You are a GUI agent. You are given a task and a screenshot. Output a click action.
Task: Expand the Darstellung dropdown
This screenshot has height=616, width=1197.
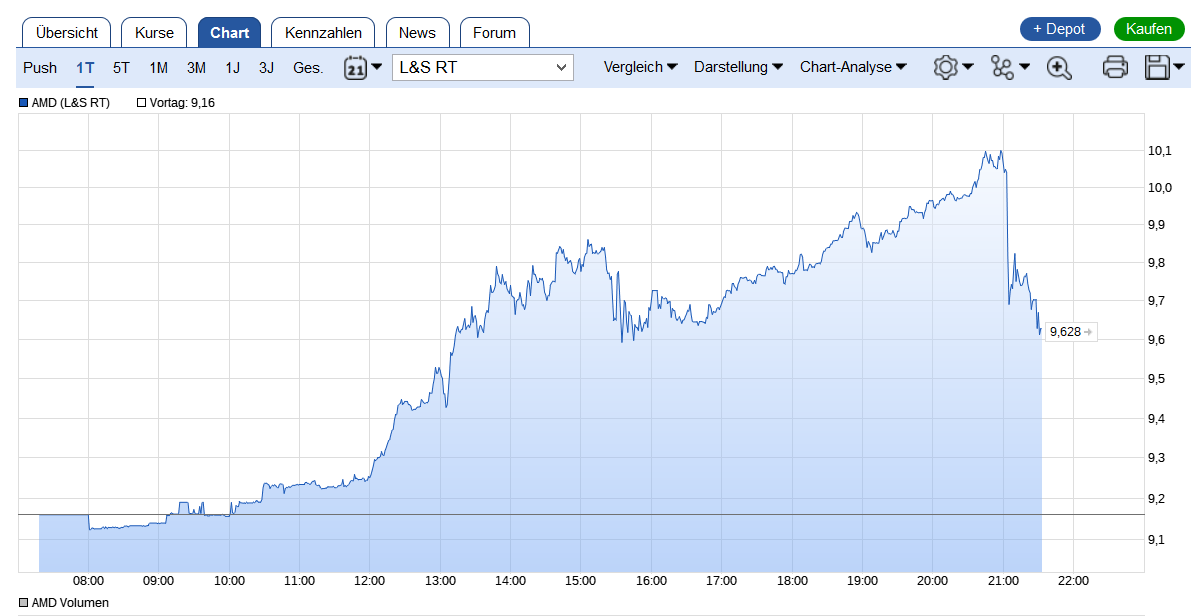pos(738,67)
